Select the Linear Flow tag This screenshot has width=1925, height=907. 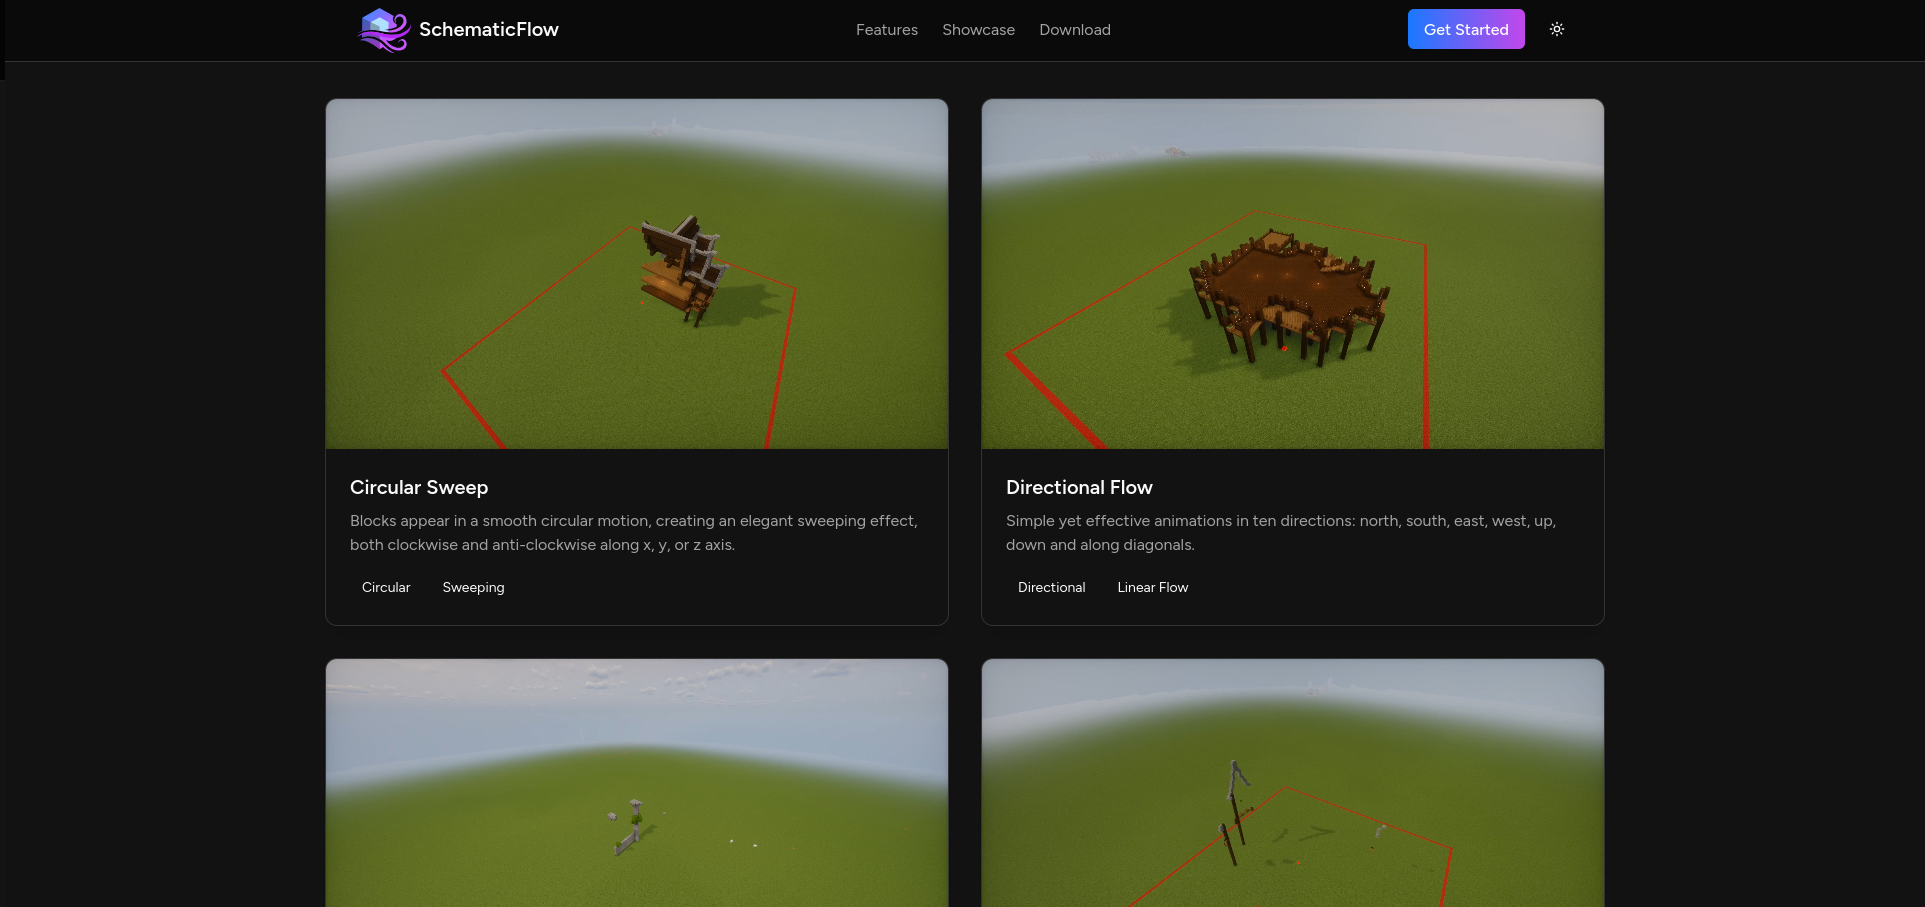coord(1152,587)
